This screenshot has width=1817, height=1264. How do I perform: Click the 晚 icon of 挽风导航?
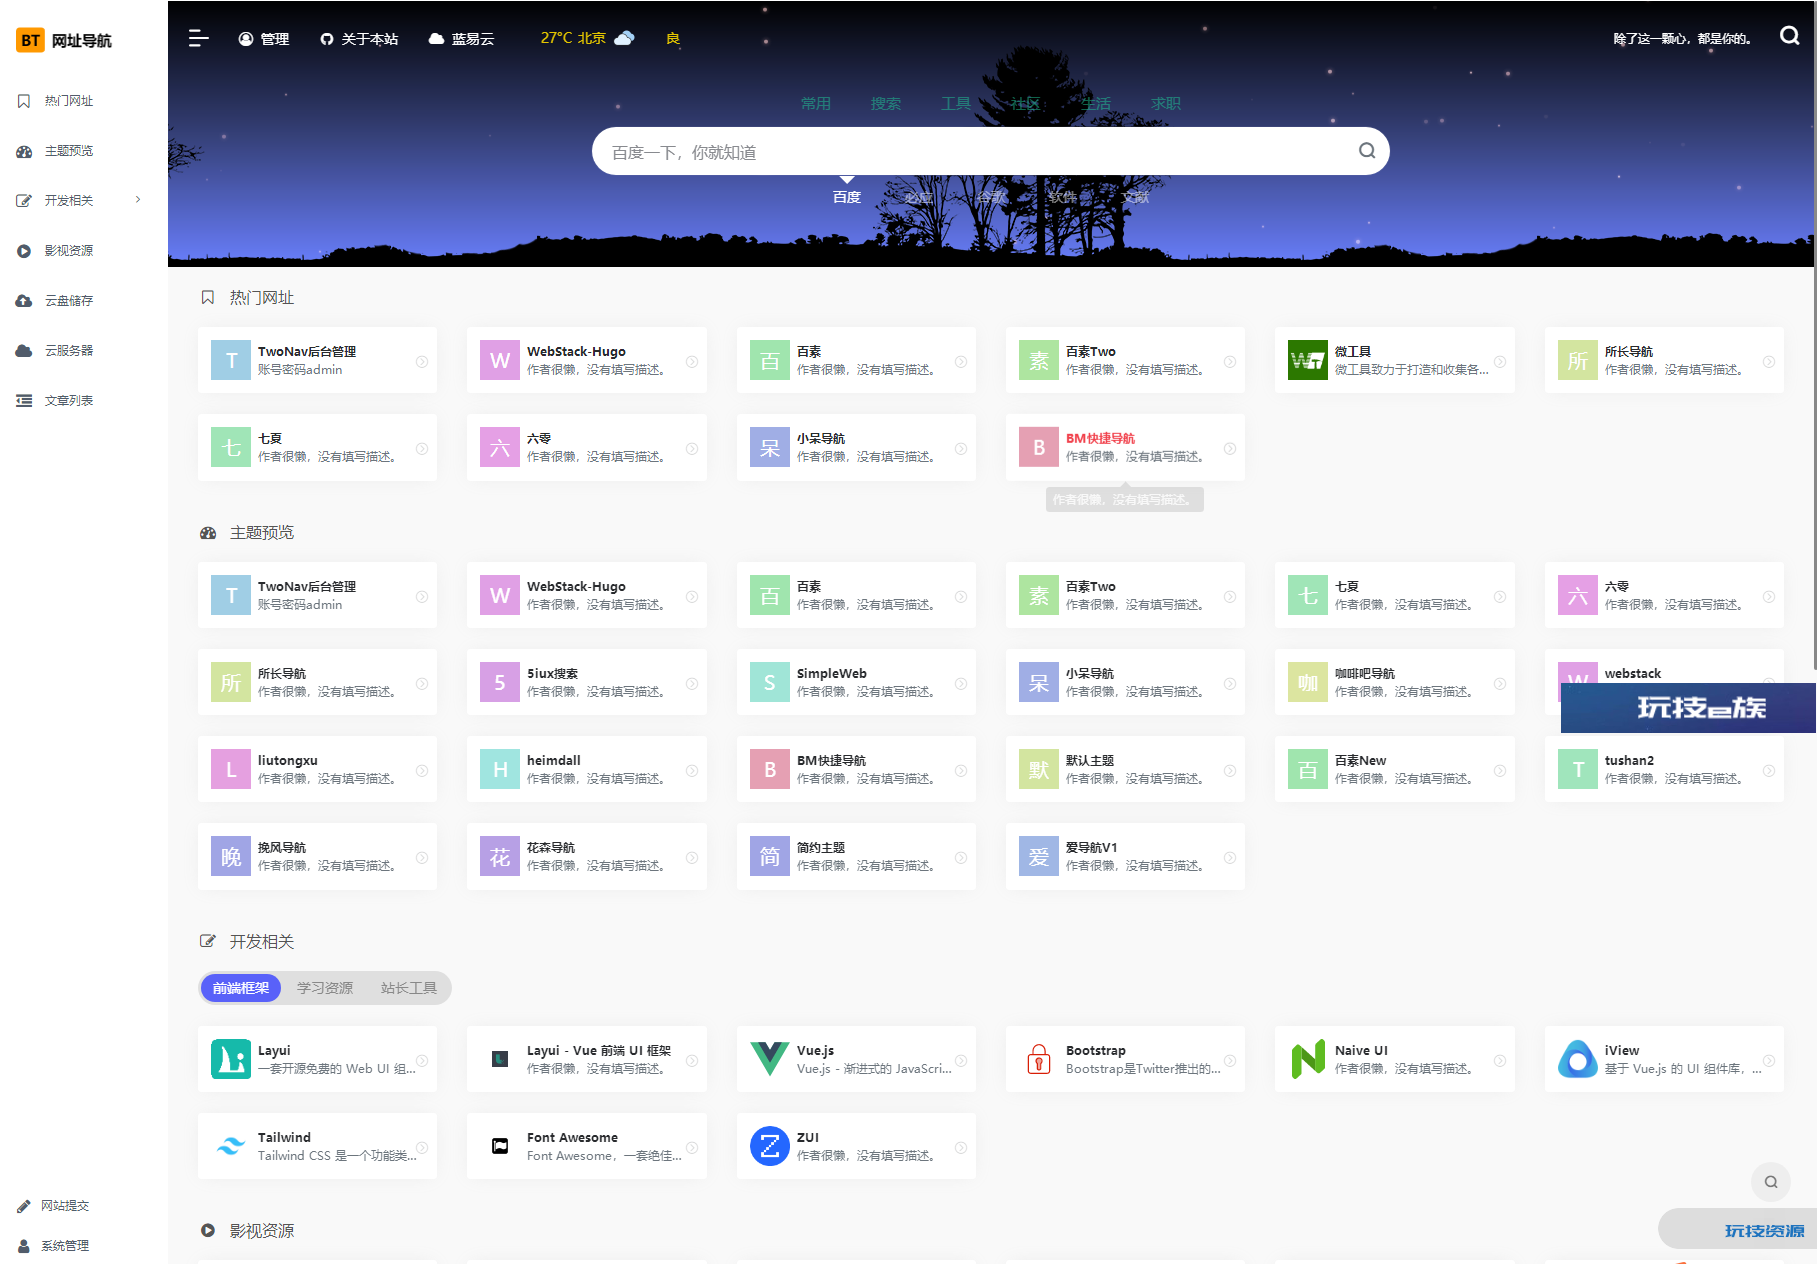pyautogui.click(x=231, y=856)
